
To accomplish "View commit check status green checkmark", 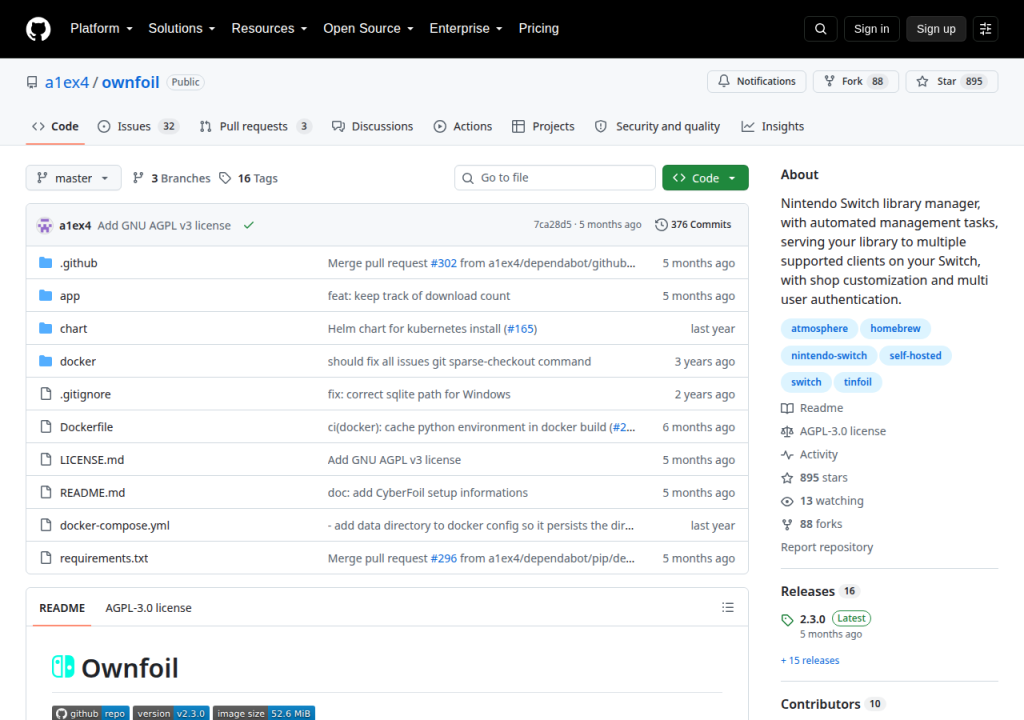I will point(249,225).
